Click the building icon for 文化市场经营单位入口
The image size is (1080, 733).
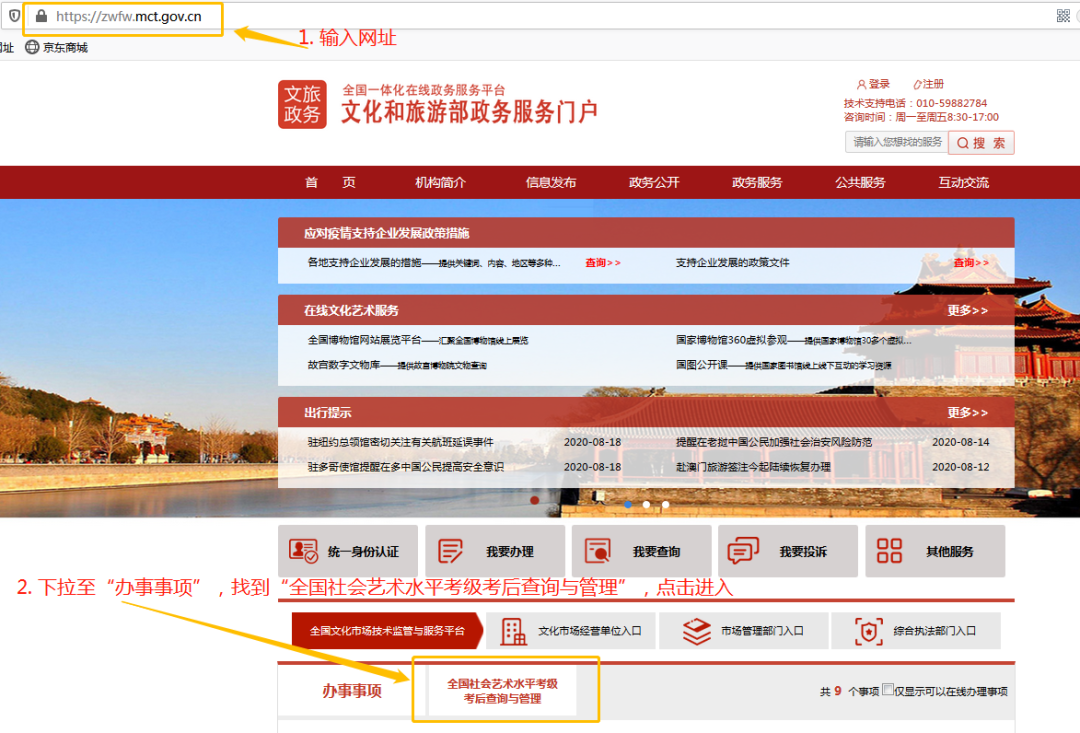tap(515, 630)
